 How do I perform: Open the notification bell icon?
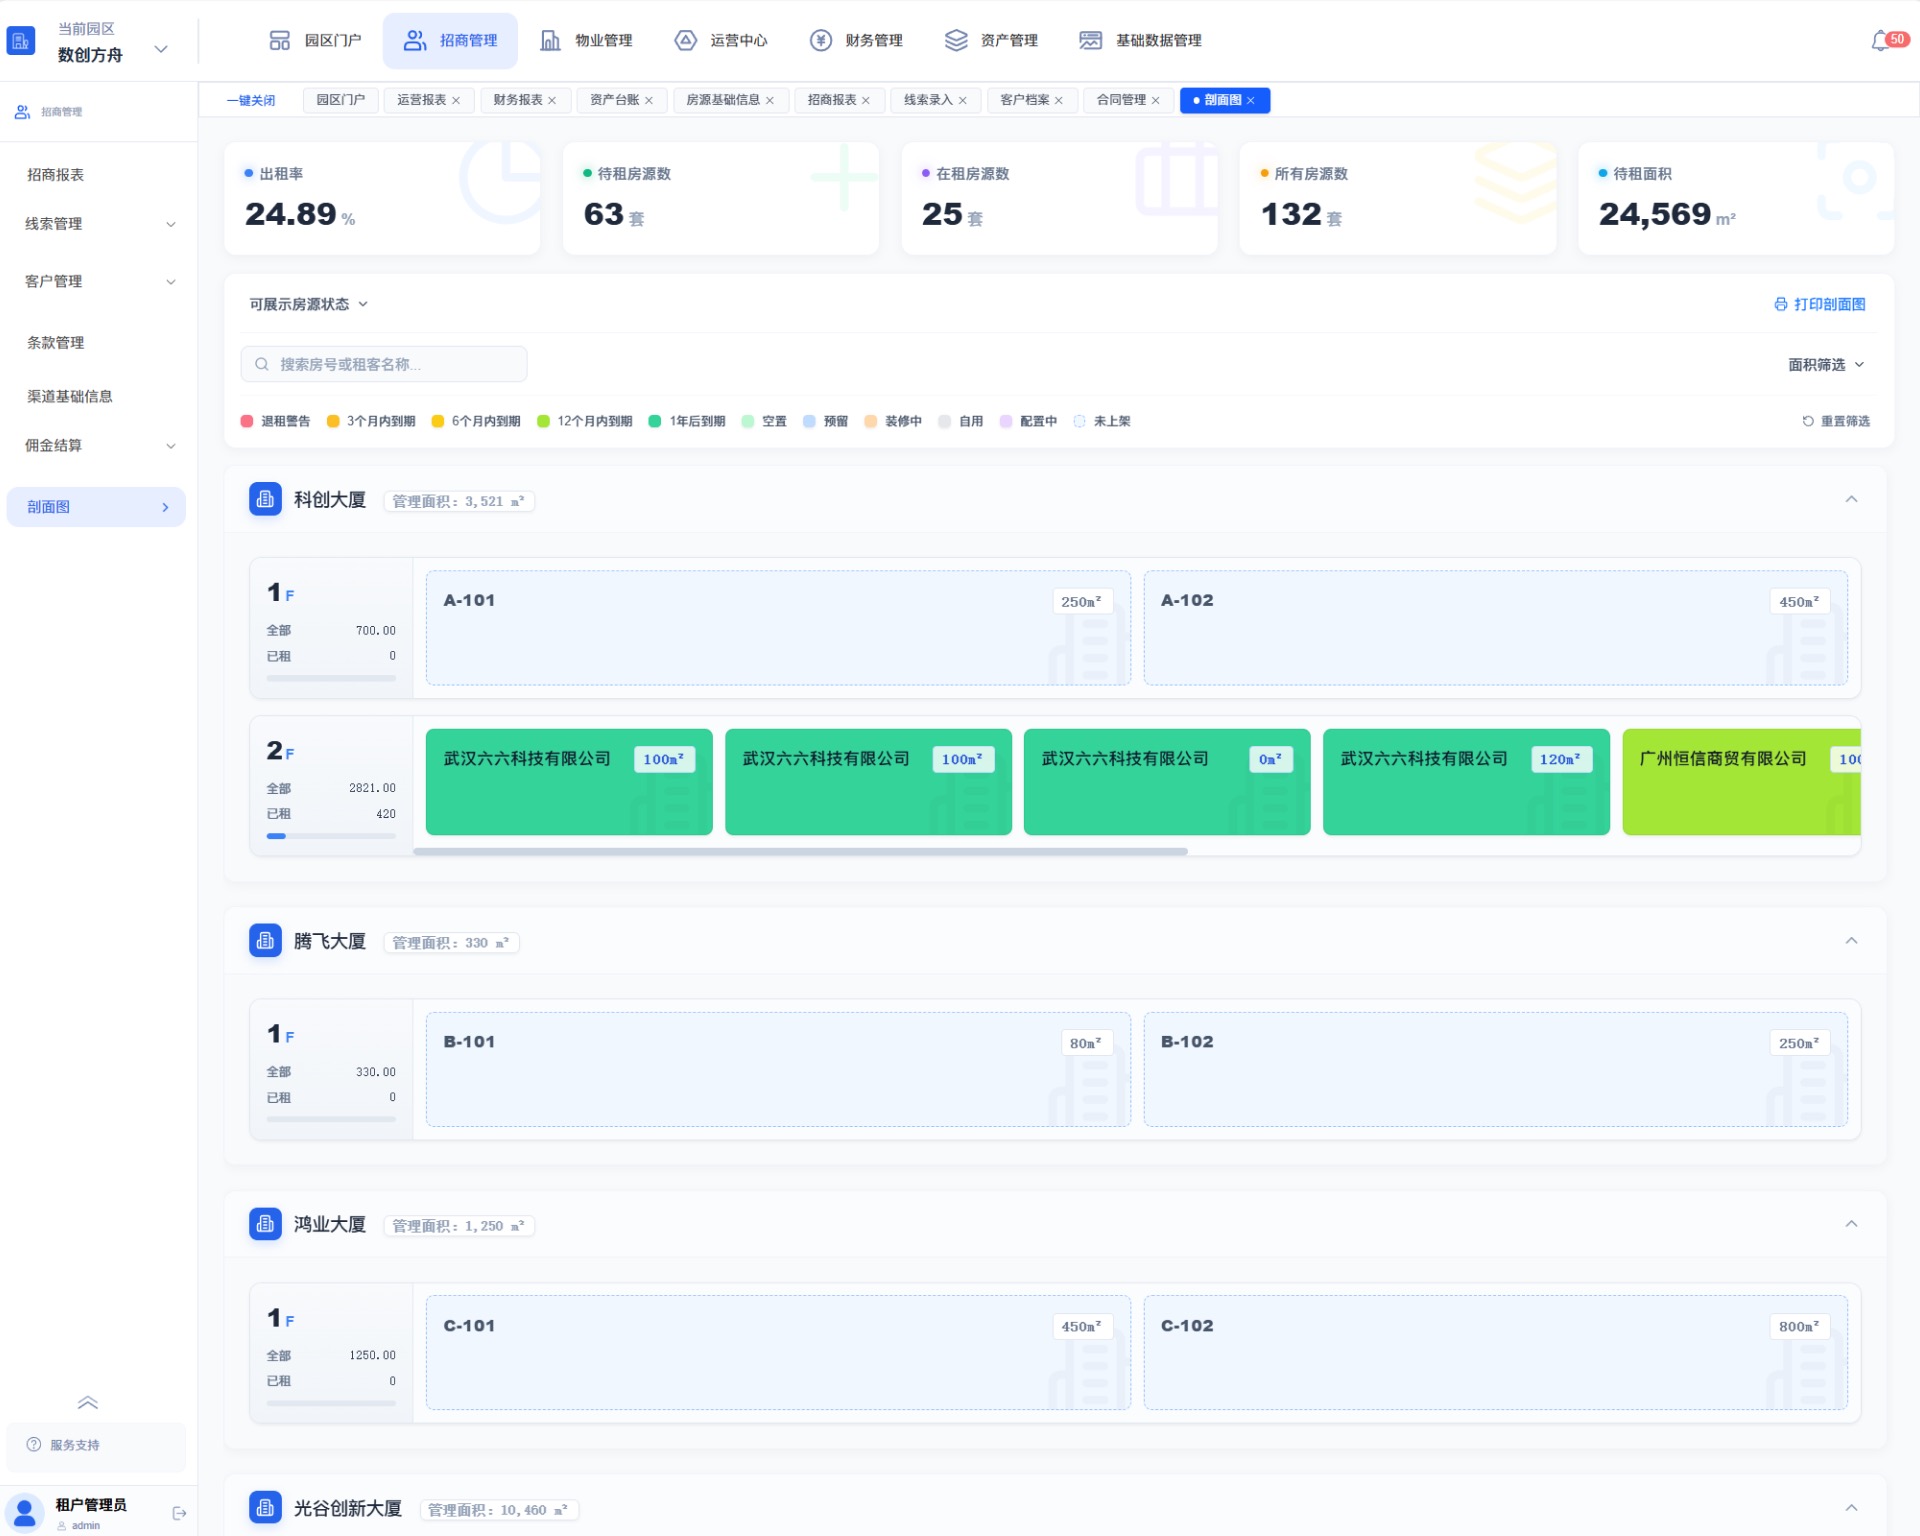(1880, 41)
